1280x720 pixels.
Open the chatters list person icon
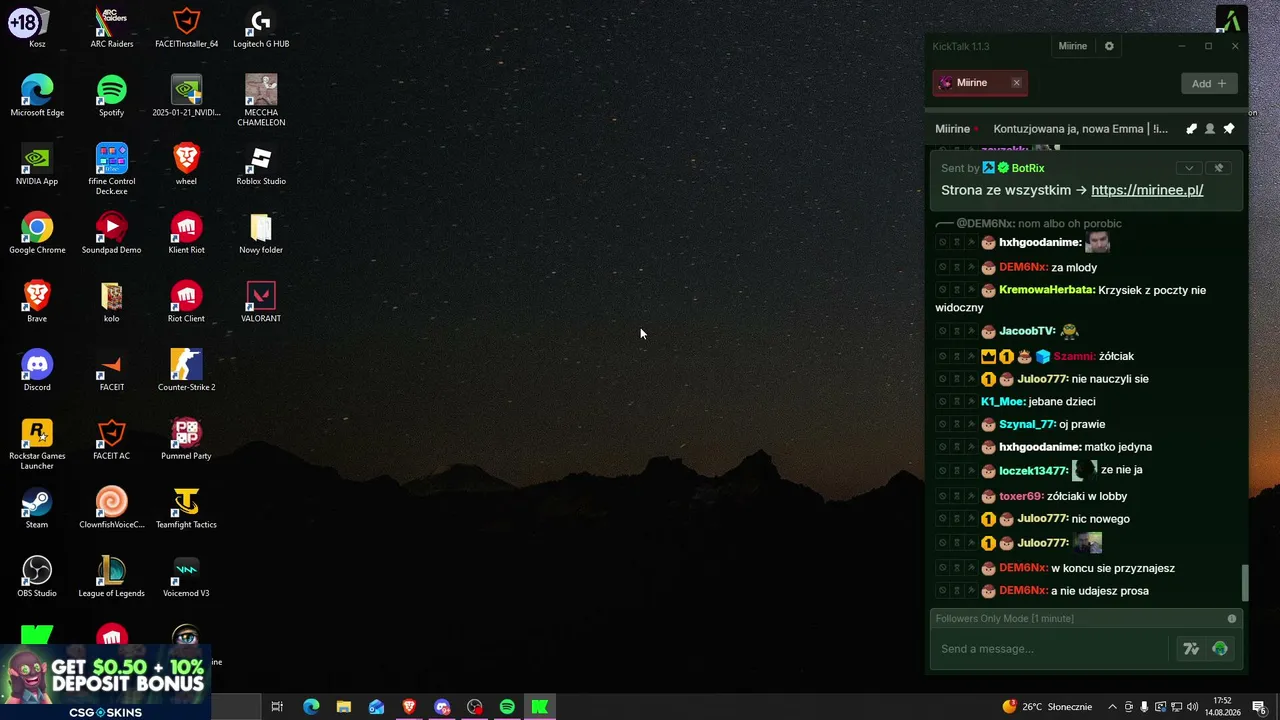click(1210, 129)
